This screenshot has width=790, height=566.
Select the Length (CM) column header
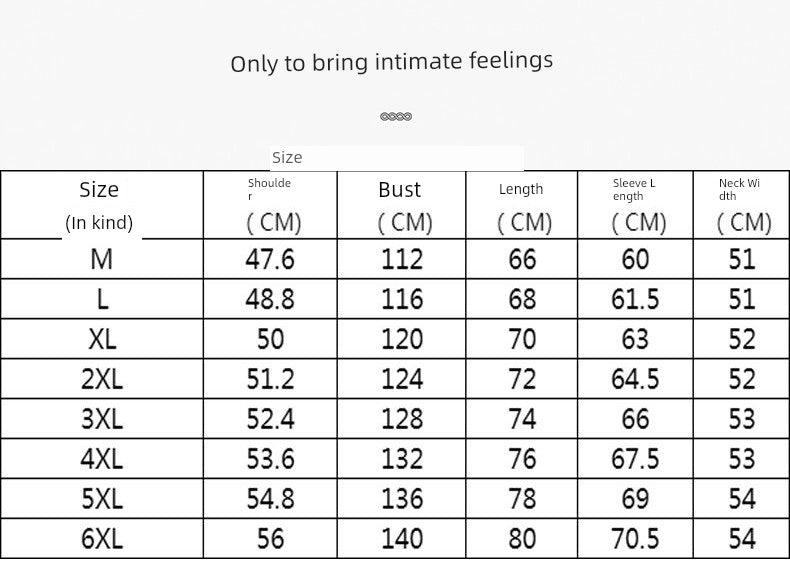click(522, 205)
